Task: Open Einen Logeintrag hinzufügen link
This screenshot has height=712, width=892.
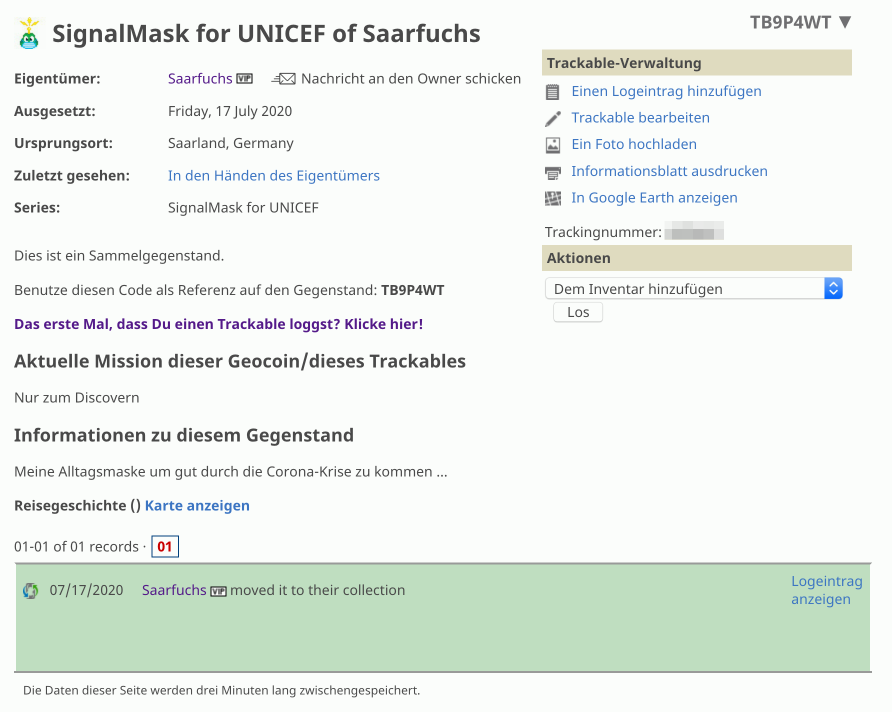Action: pos(666,92)
